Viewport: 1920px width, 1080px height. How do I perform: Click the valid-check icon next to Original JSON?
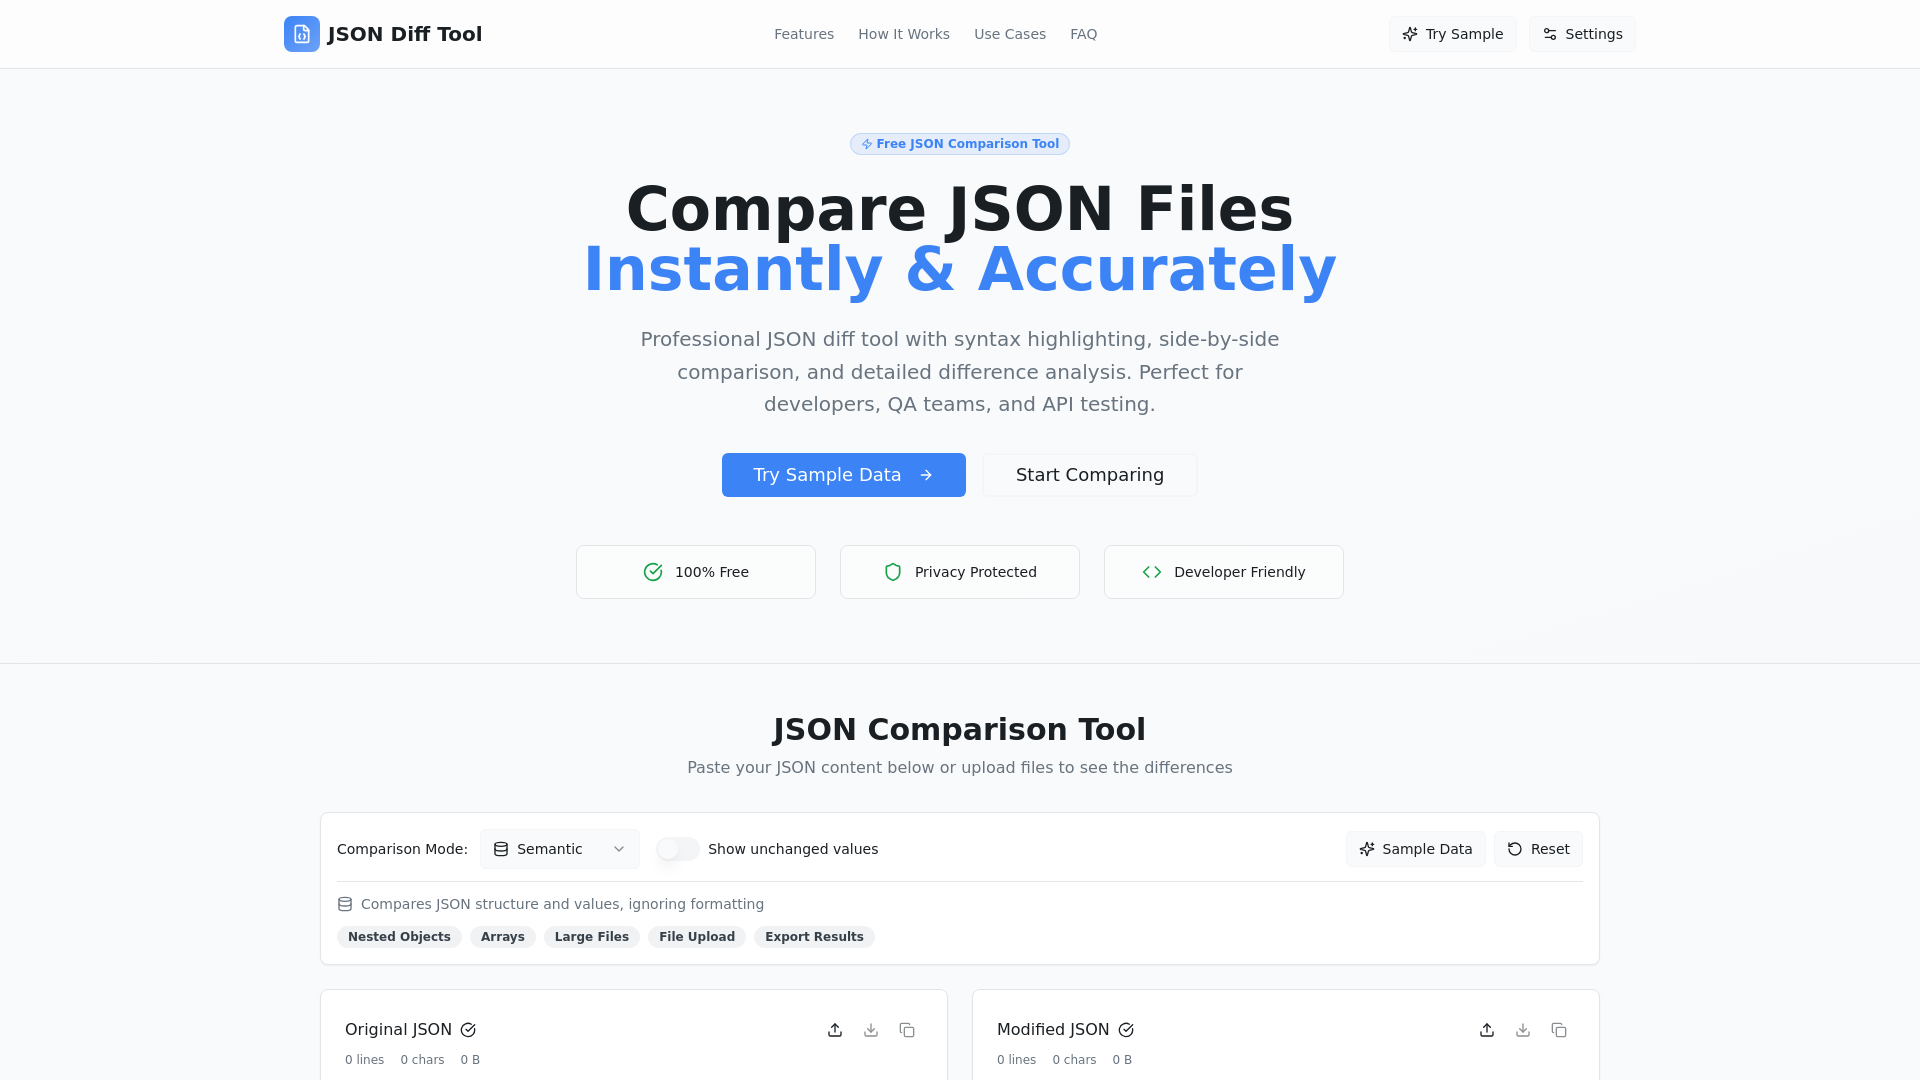pyautogui.click(x=468, y=1029)
